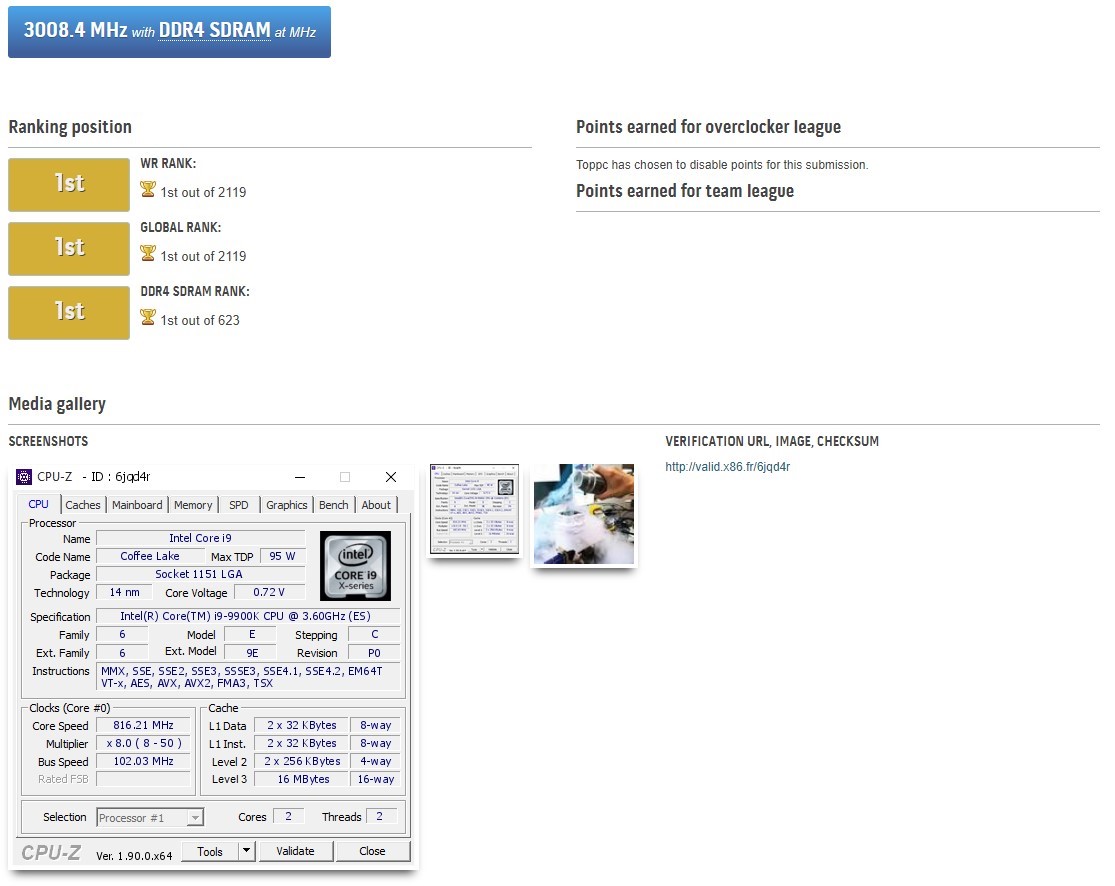Open the valid.x86.fr/6jqd4r verification link
1115x886 pixels.
click(727, 466)
